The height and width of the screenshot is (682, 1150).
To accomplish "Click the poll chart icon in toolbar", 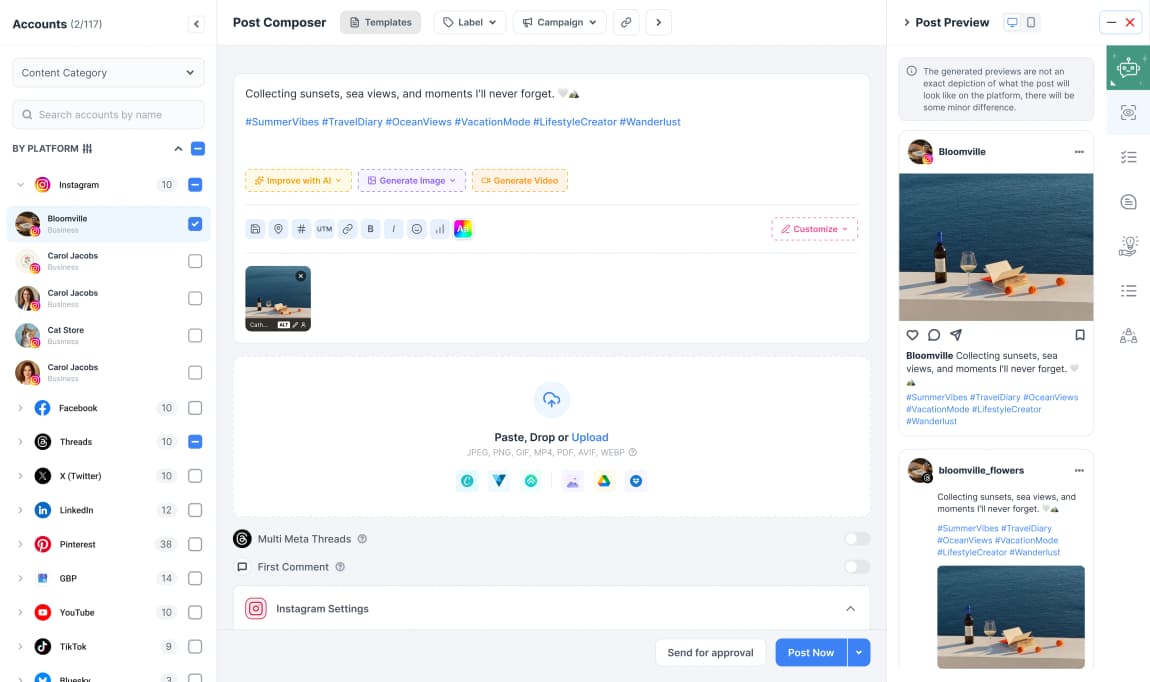I will [x=440, y=229].
